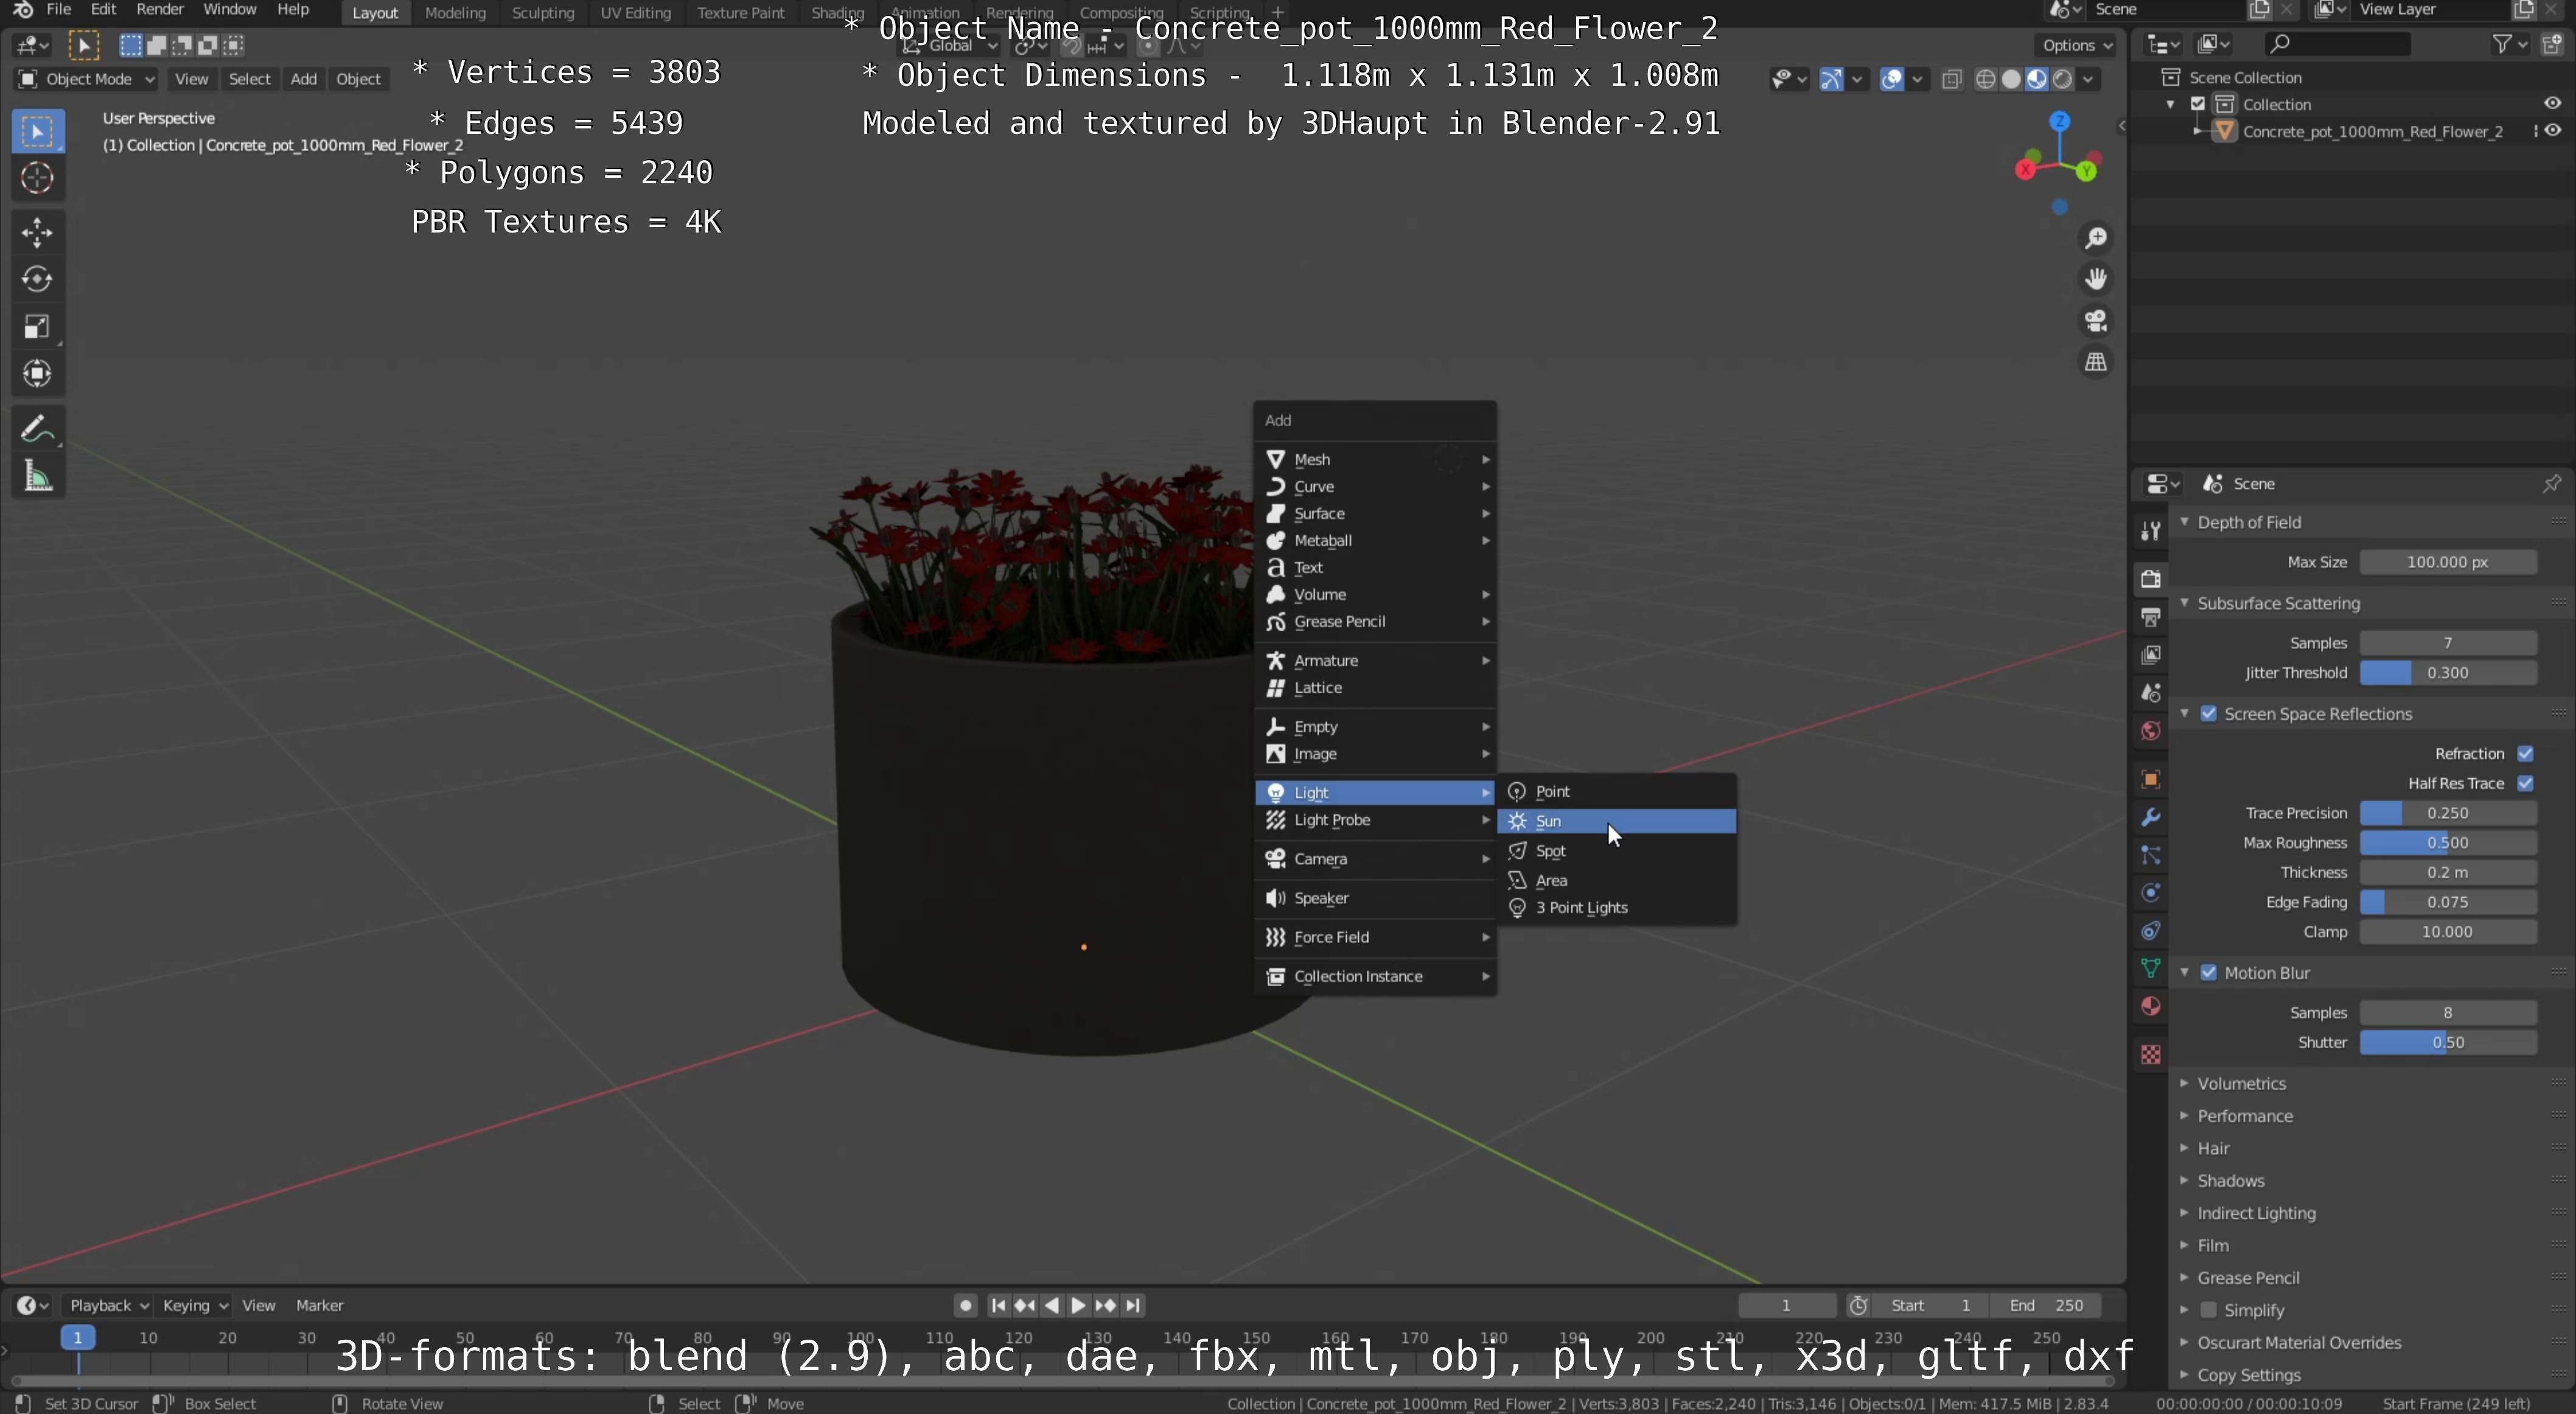Open Render properties tab icon
This screenshot has height=1414, width=2576.
click(x=2150, y=579)
